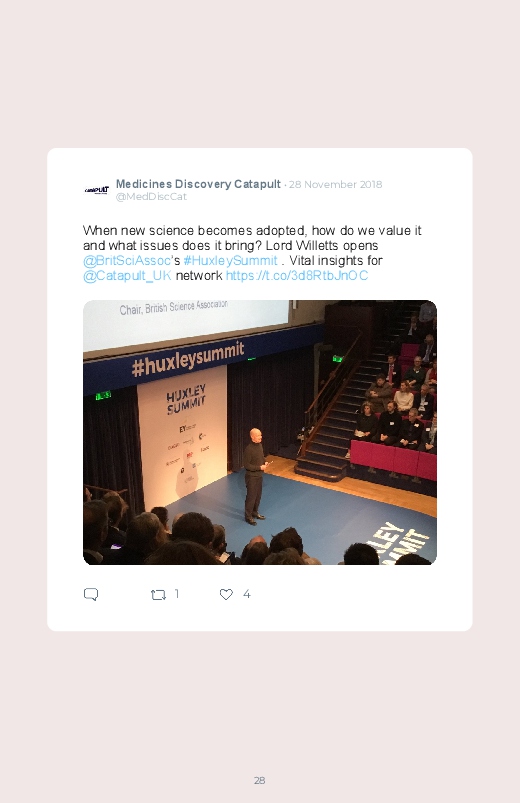This screenshot has height=803, width=520.
Task: Click the 28 November 2018 date
Action: click(336, 184)
